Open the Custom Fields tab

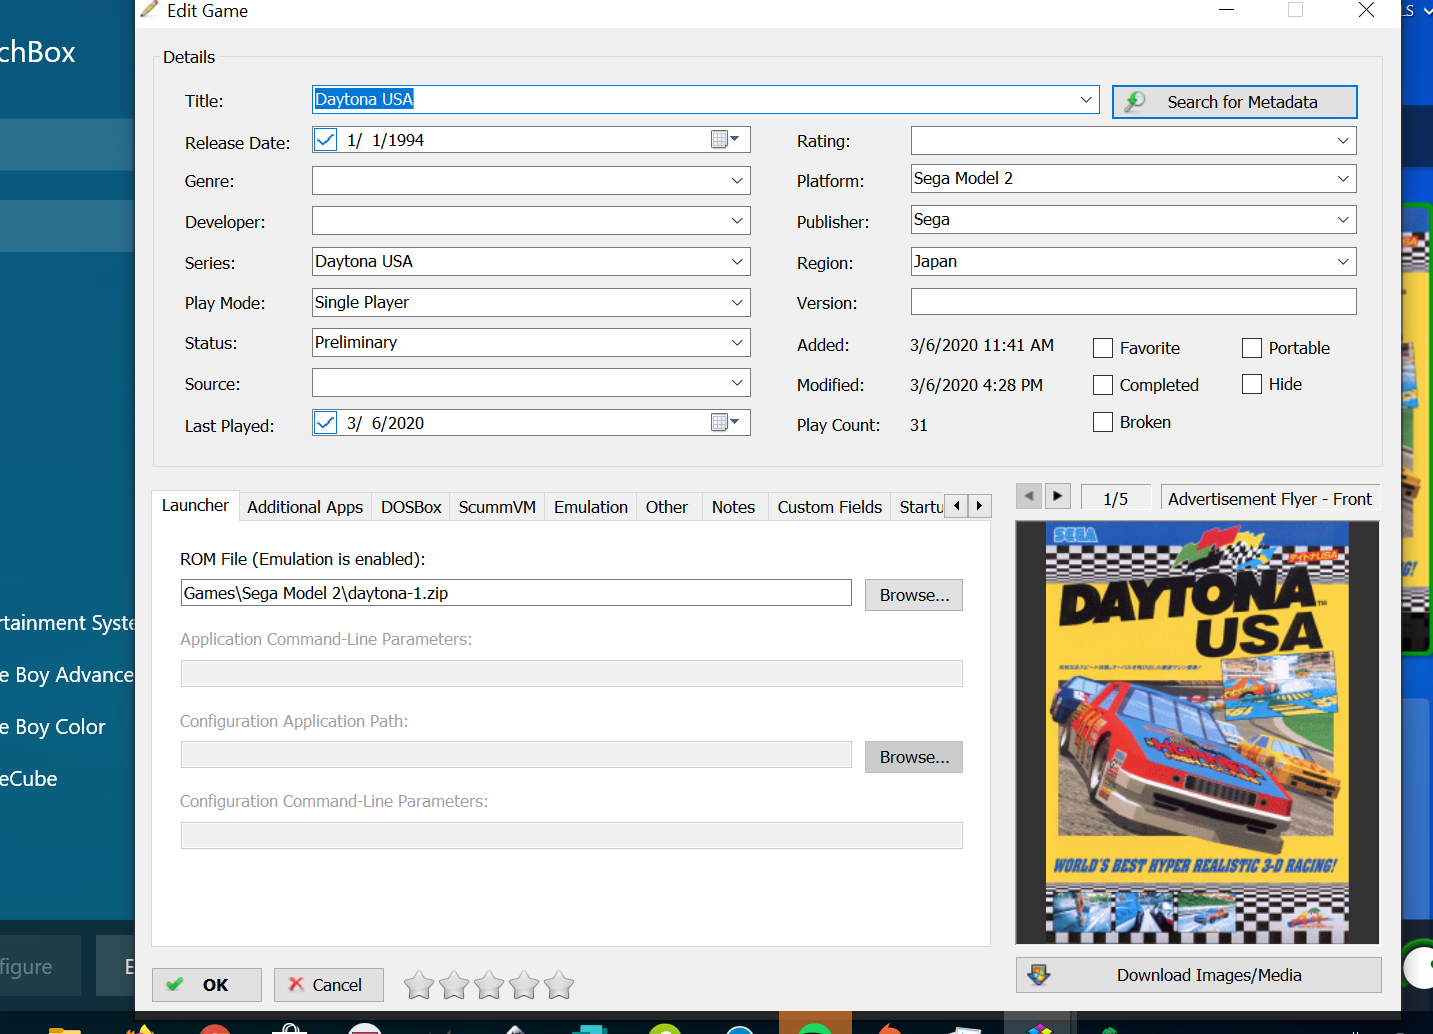[x=830, y=507]
